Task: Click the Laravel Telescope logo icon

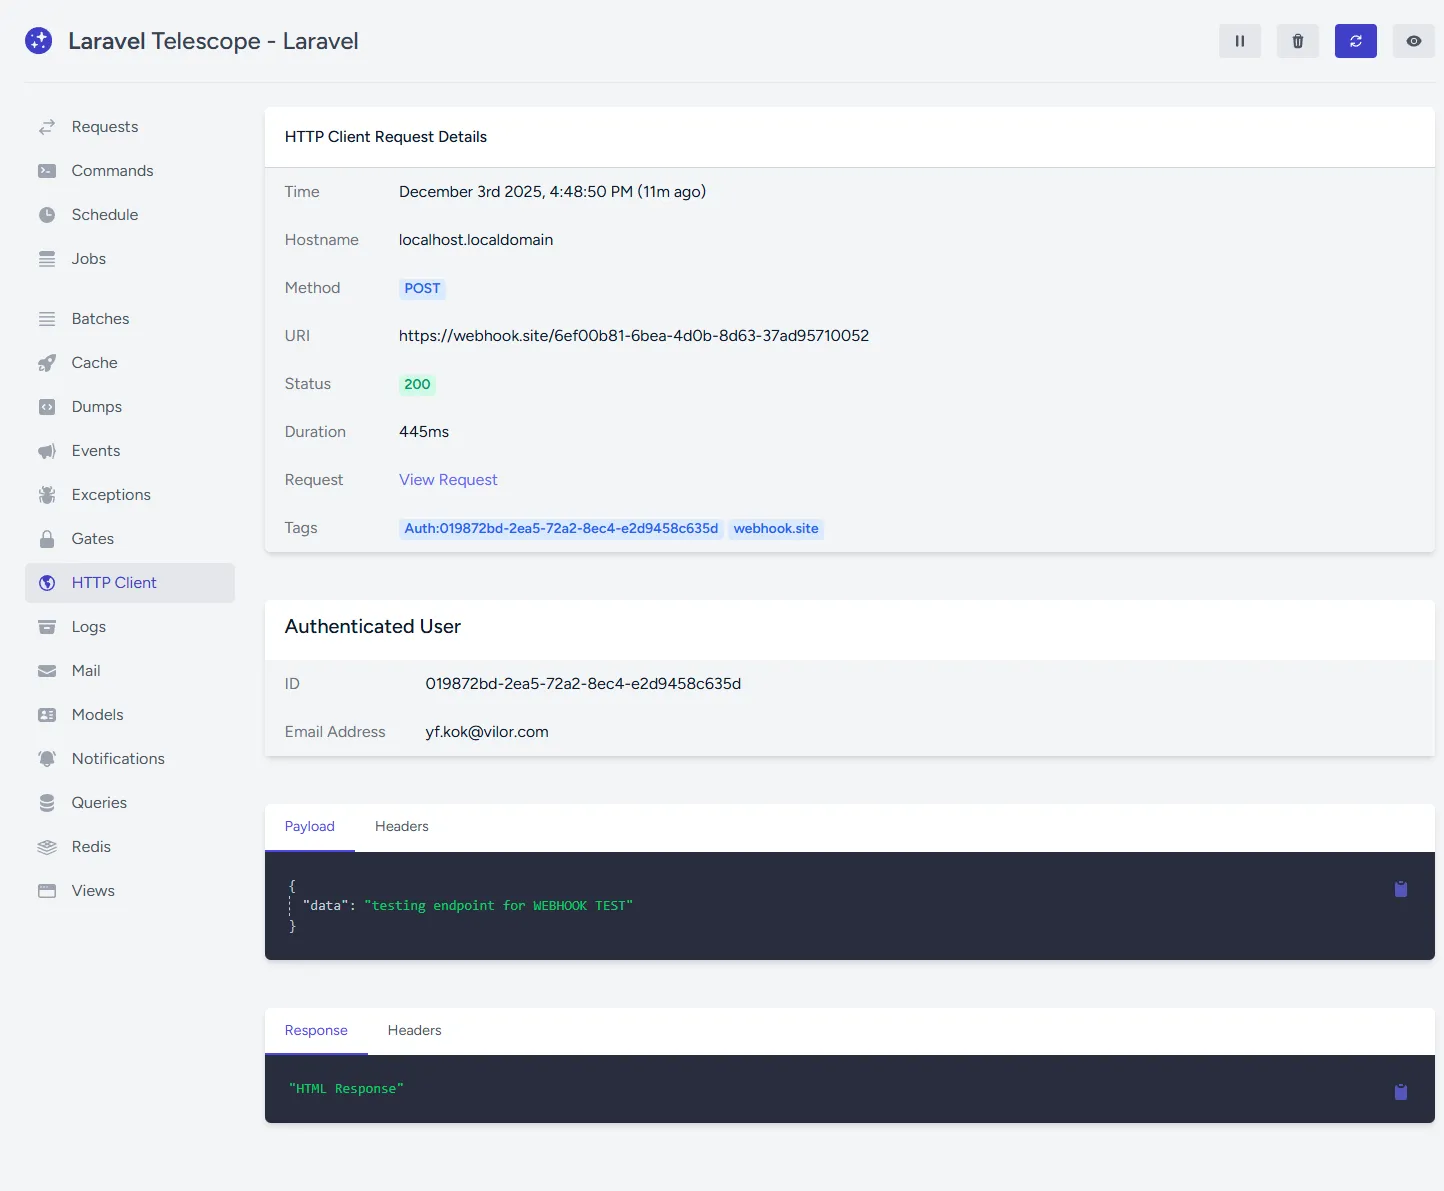Action: [x=38, y=41]
